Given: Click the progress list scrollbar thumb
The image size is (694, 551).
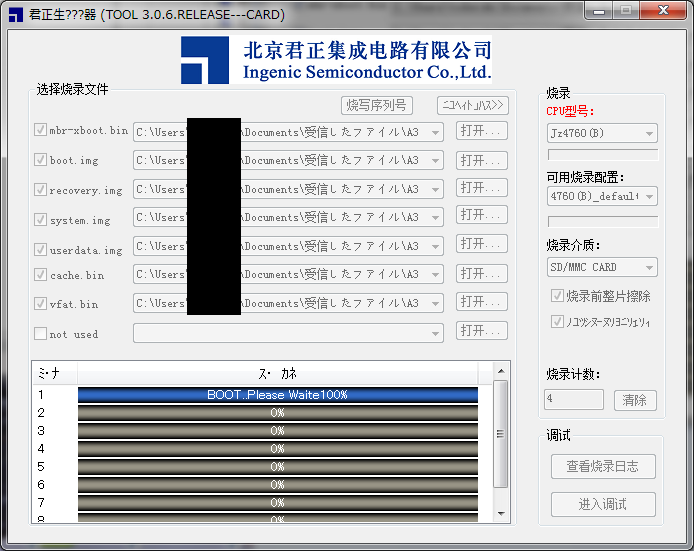Looking at the screenshot, I should tap(501, 434).
